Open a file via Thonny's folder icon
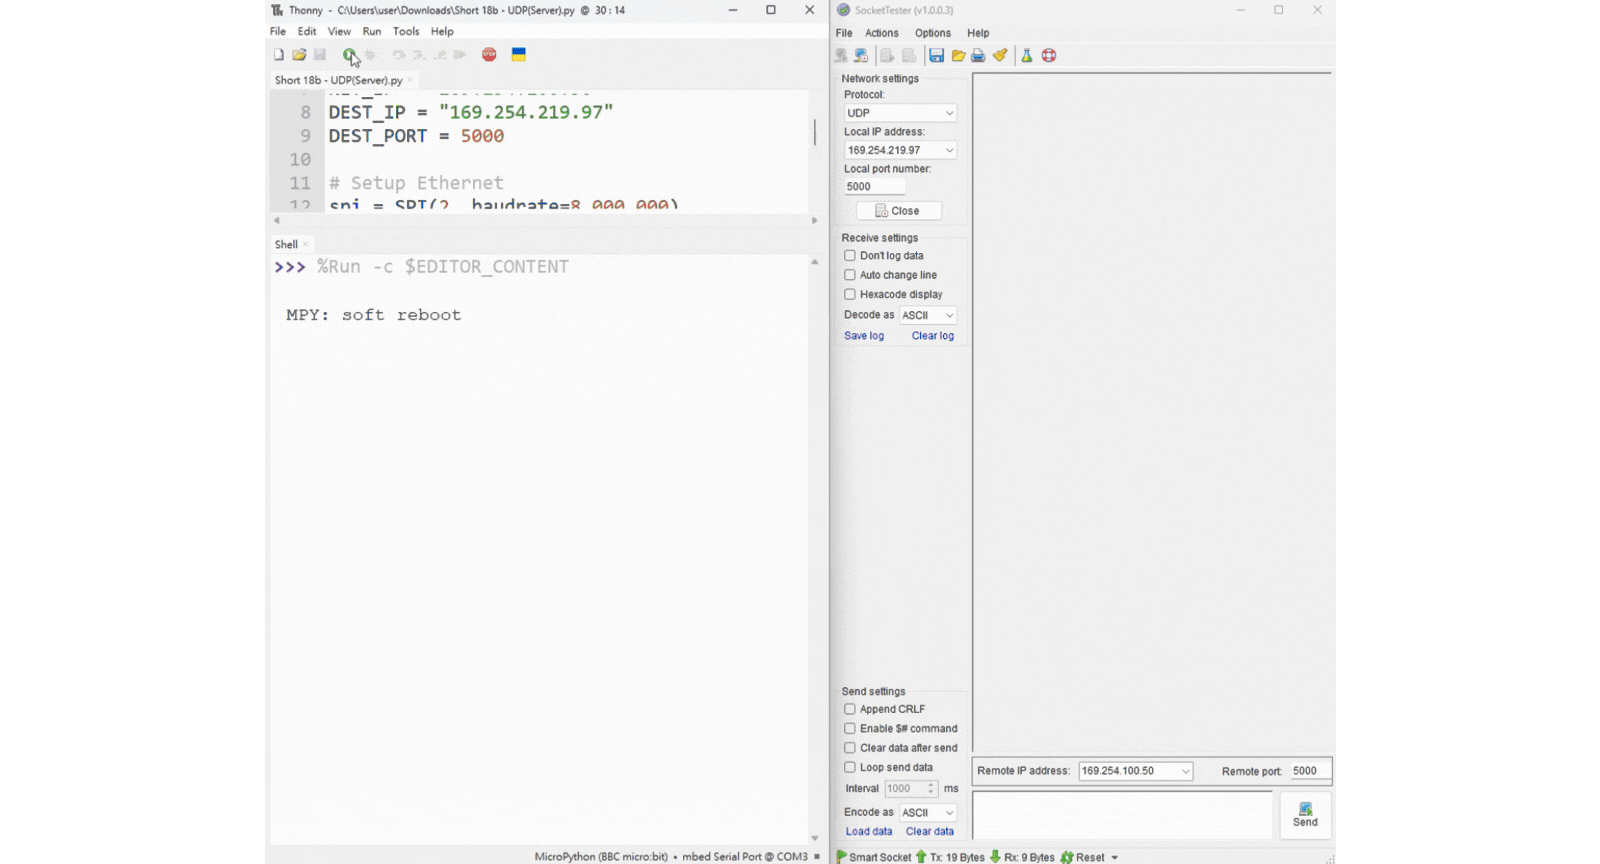This screenshot has height=864, width=1600. pyautogui.click(x=299, y=55)
